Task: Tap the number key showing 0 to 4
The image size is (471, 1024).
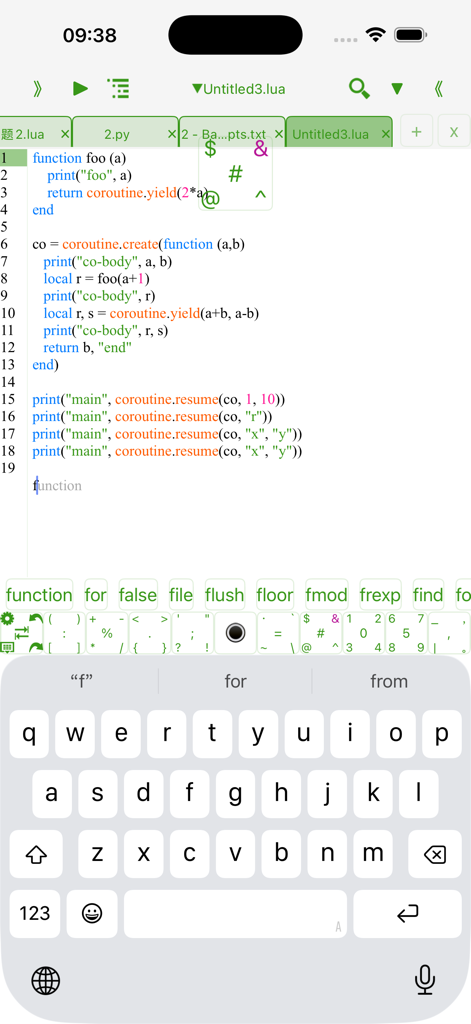Action: tap(363, 633)
